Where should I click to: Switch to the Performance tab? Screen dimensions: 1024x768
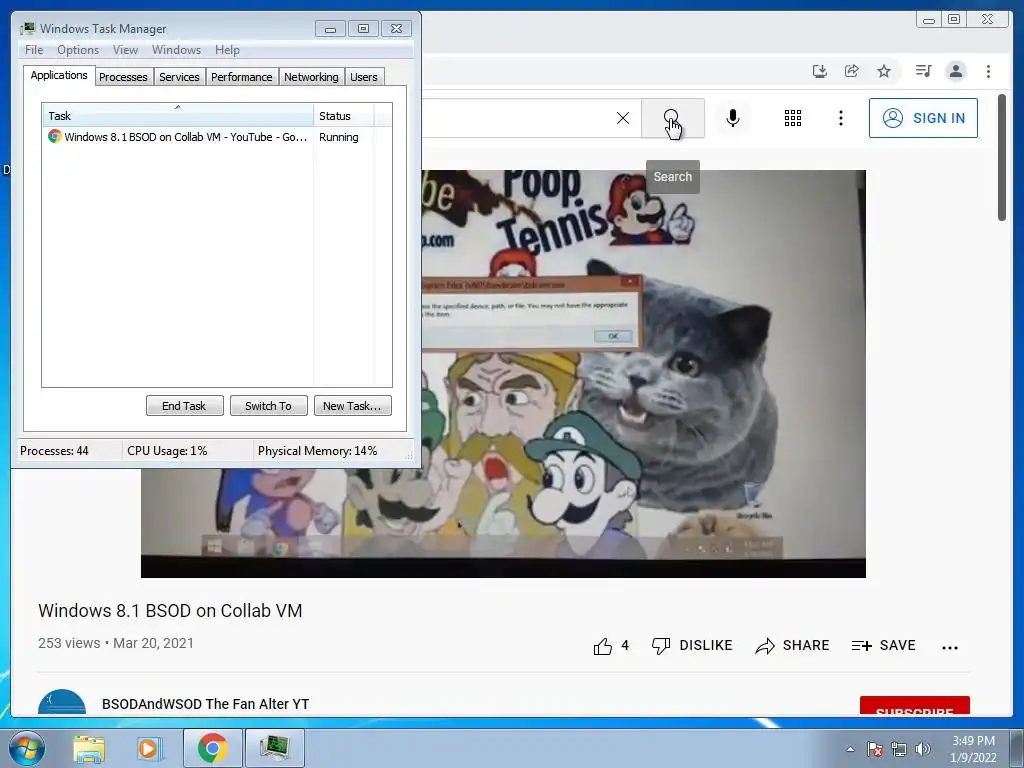242,77
